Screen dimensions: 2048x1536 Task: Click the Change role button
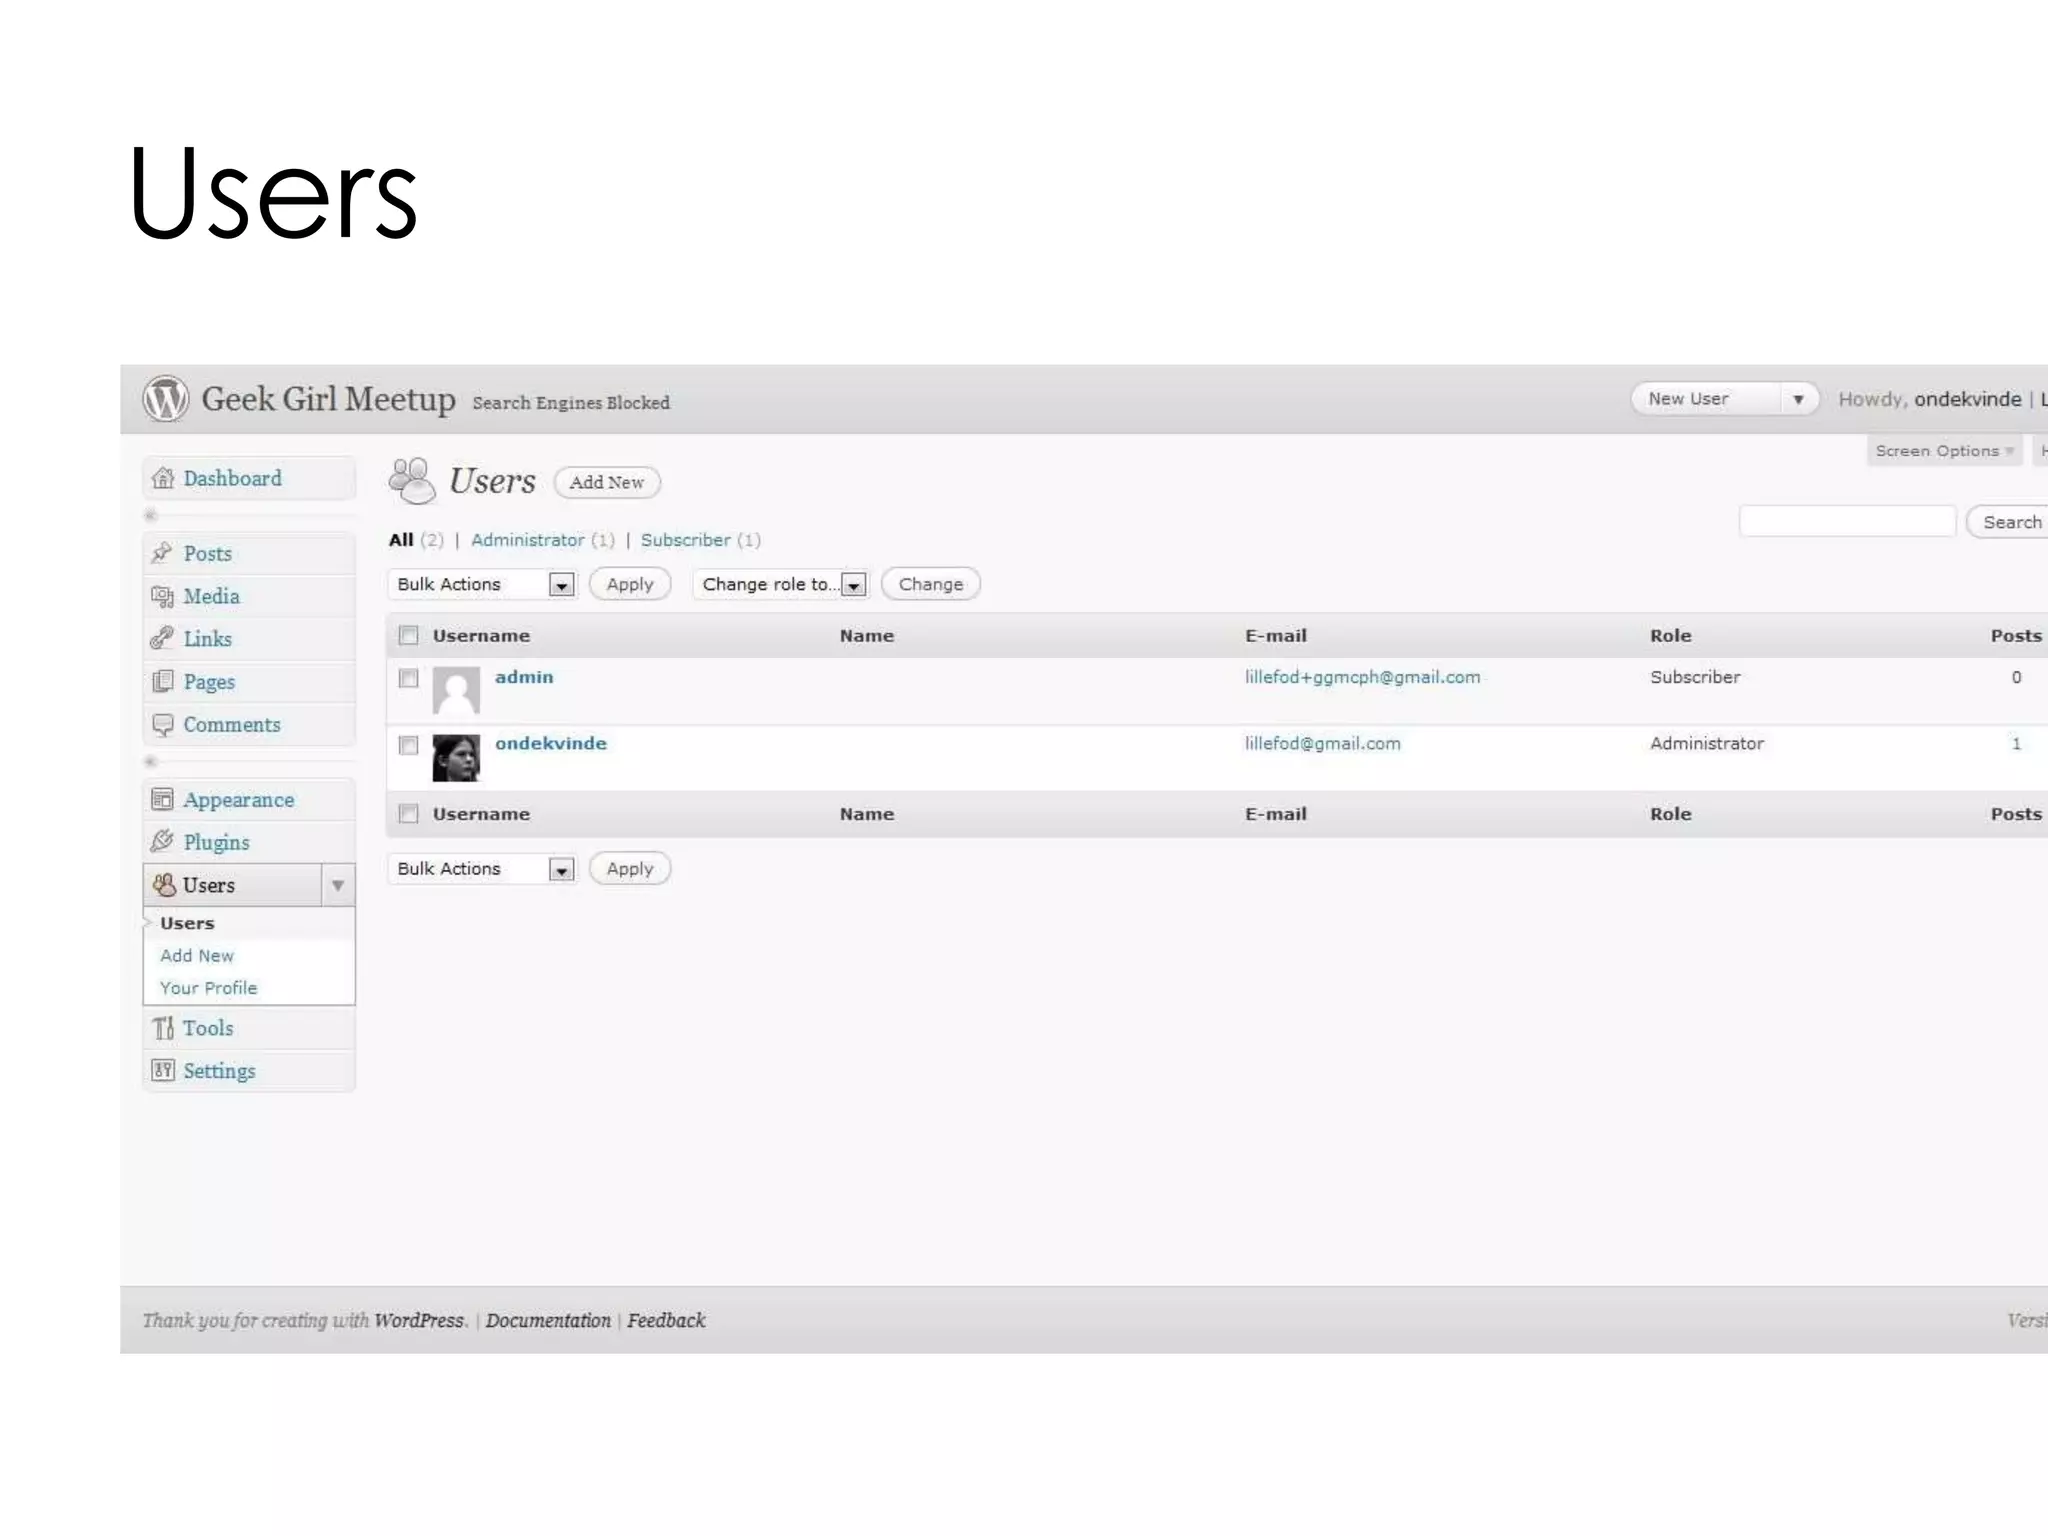pos(931,584)
